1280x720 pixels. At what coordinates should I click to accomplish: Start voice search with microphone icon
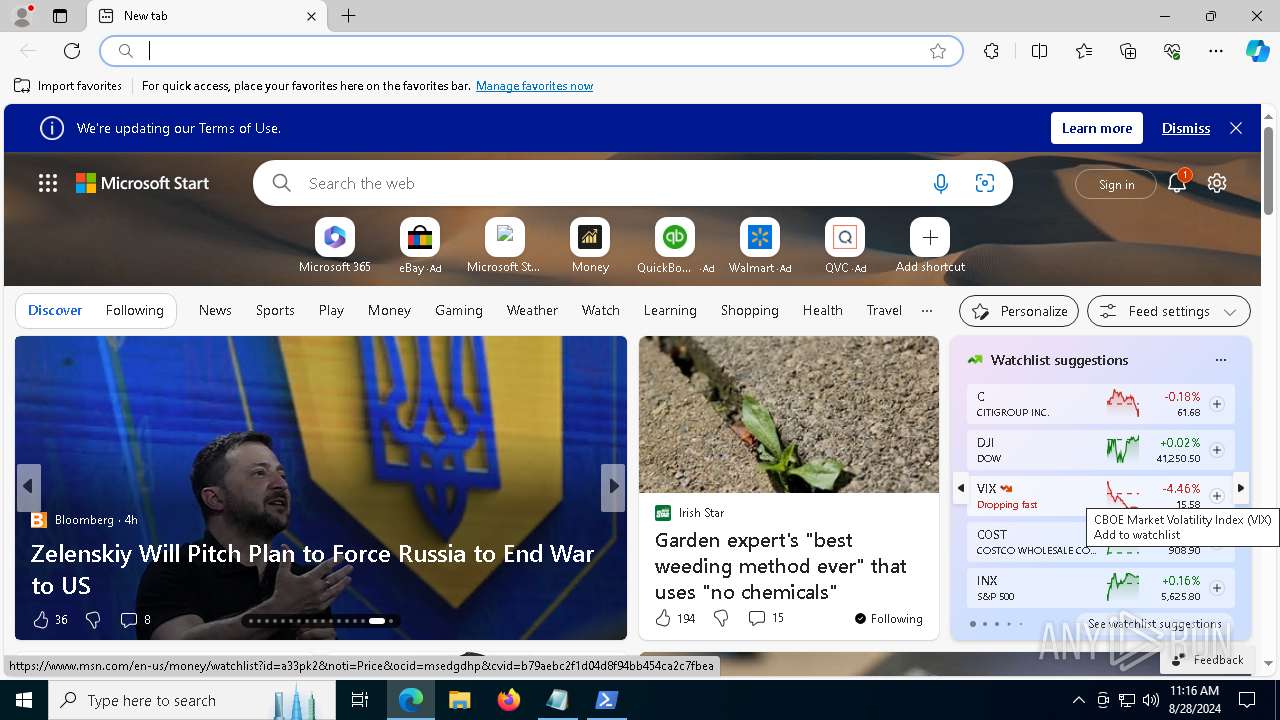[940, 183]
